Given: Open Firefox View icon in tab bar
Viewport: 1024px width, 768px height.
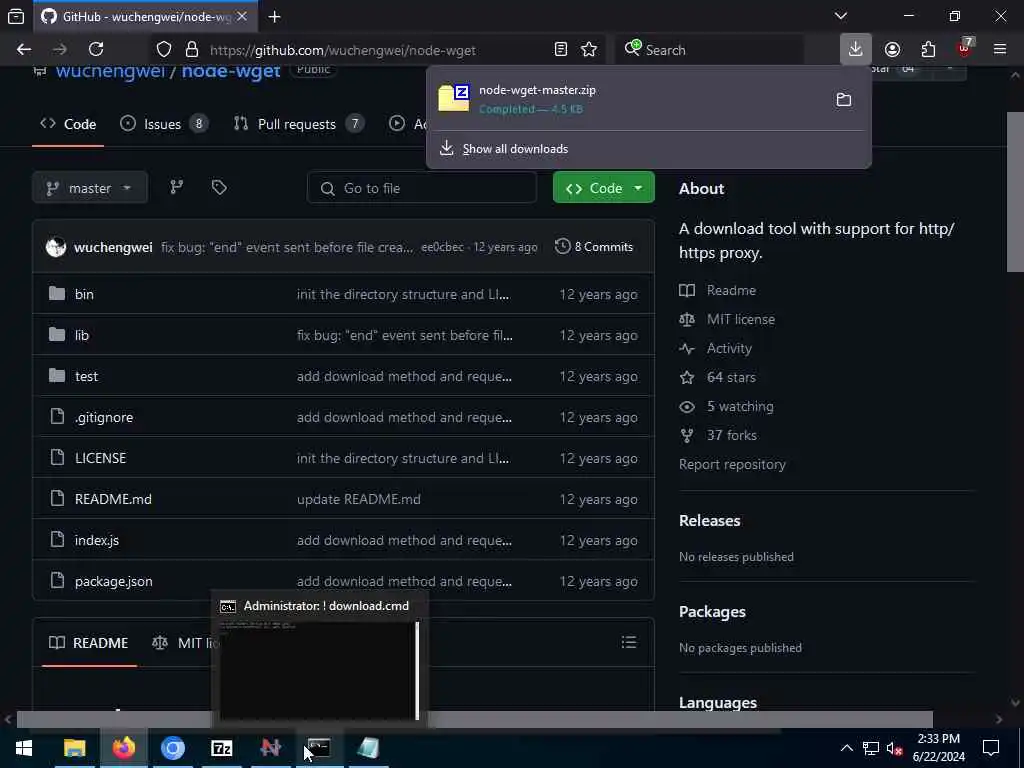Looking at the screenshot, I should pos(16,17).
